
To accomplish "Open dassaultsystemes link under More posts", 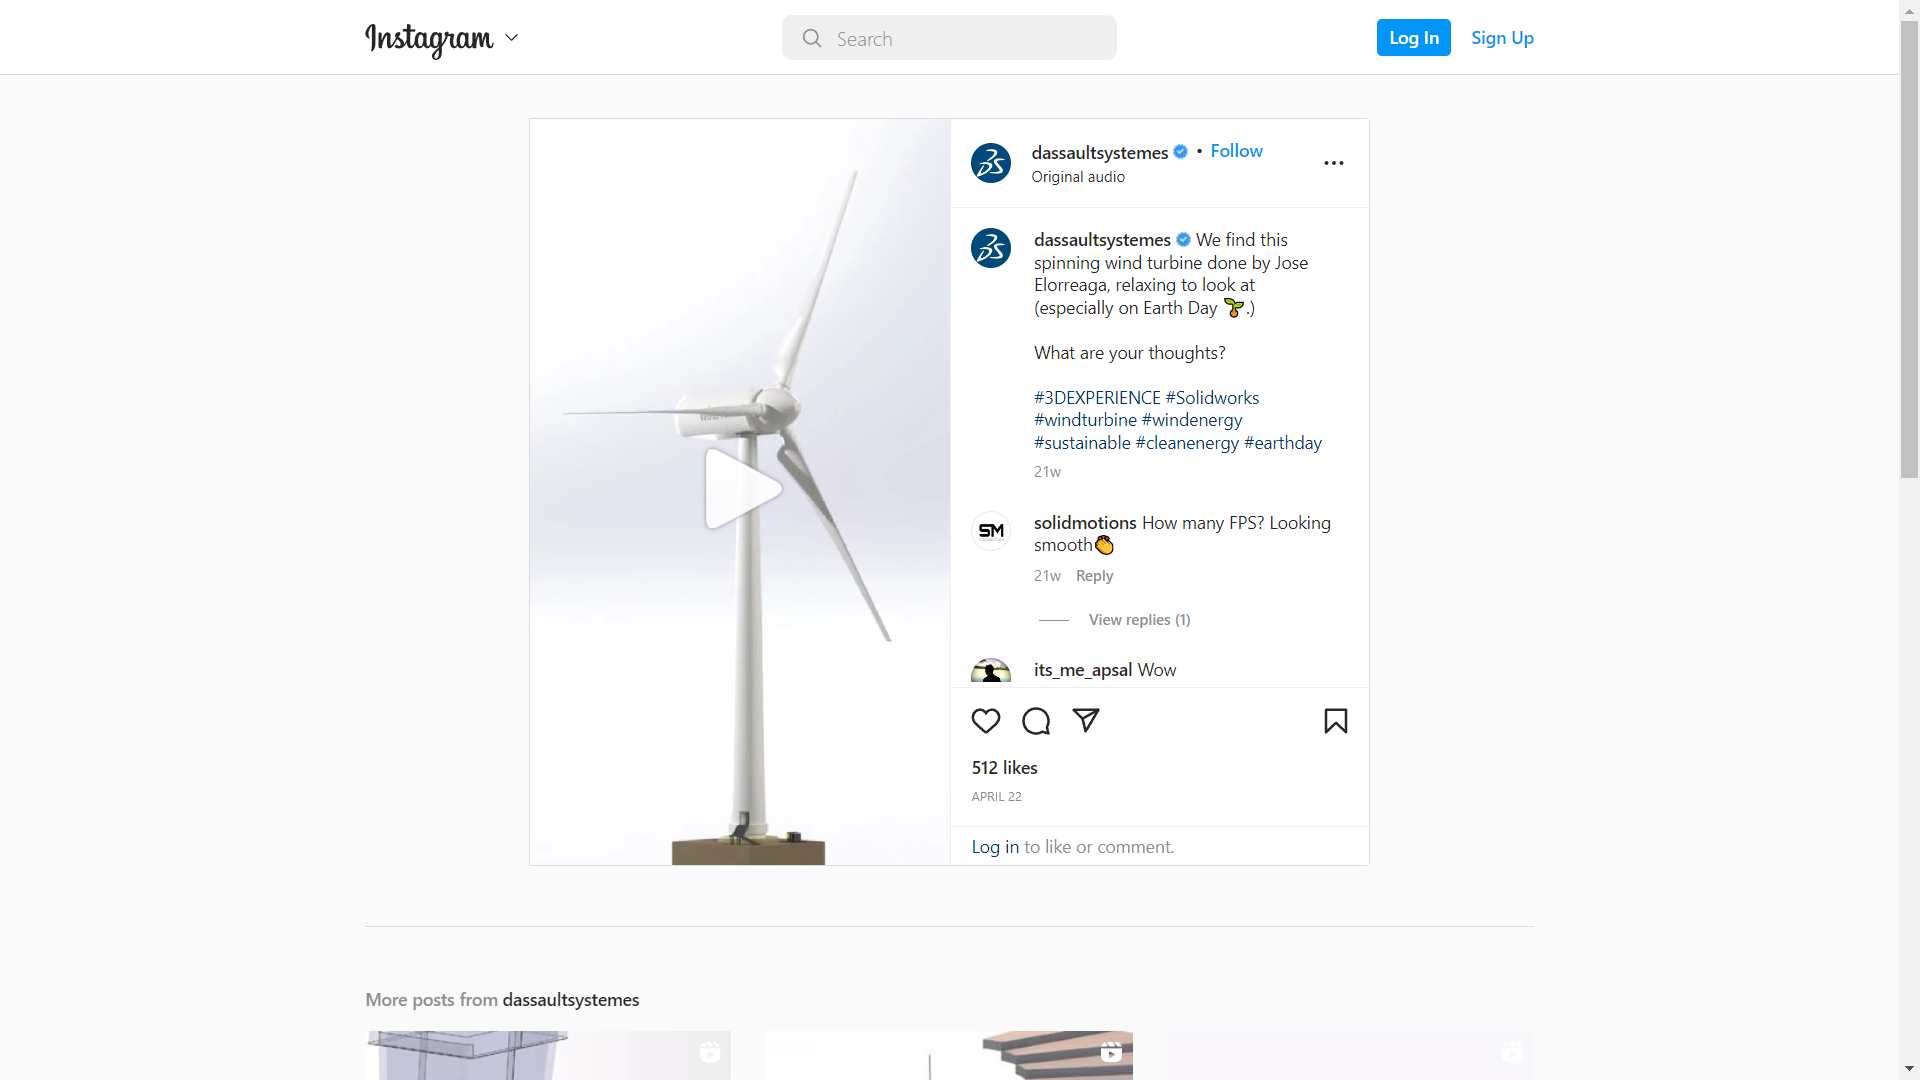I will (570, 1000).
